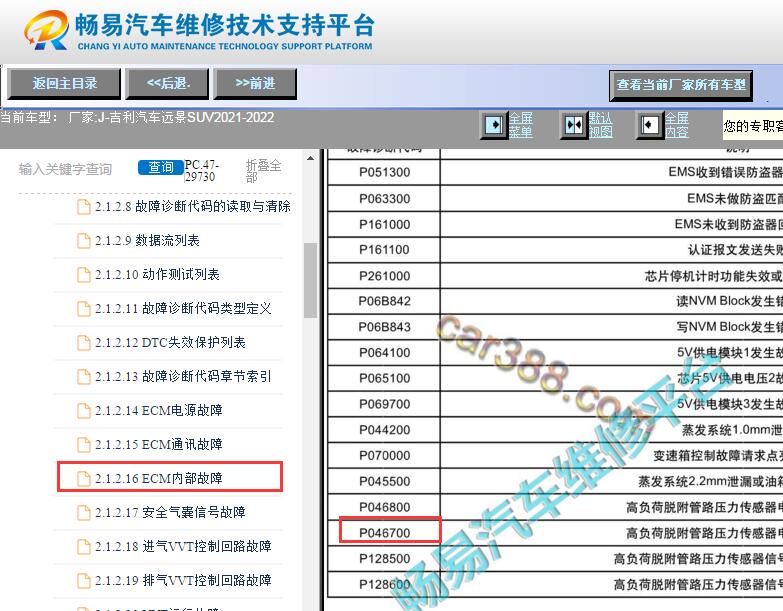Click the P06B842 code cell
Viewport: 783px width, 611px height.
click(x=384, y=301)
